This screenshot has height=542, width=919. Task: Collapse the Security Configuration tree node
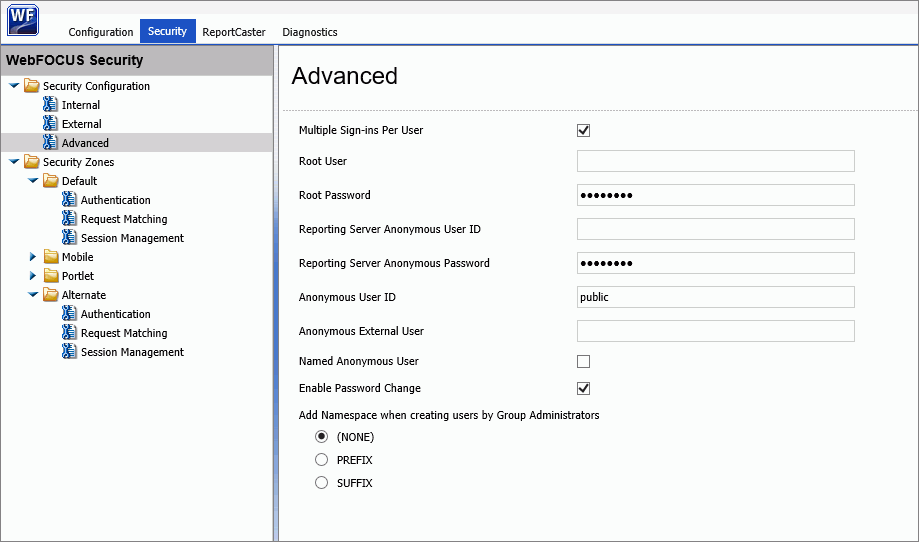14,86
